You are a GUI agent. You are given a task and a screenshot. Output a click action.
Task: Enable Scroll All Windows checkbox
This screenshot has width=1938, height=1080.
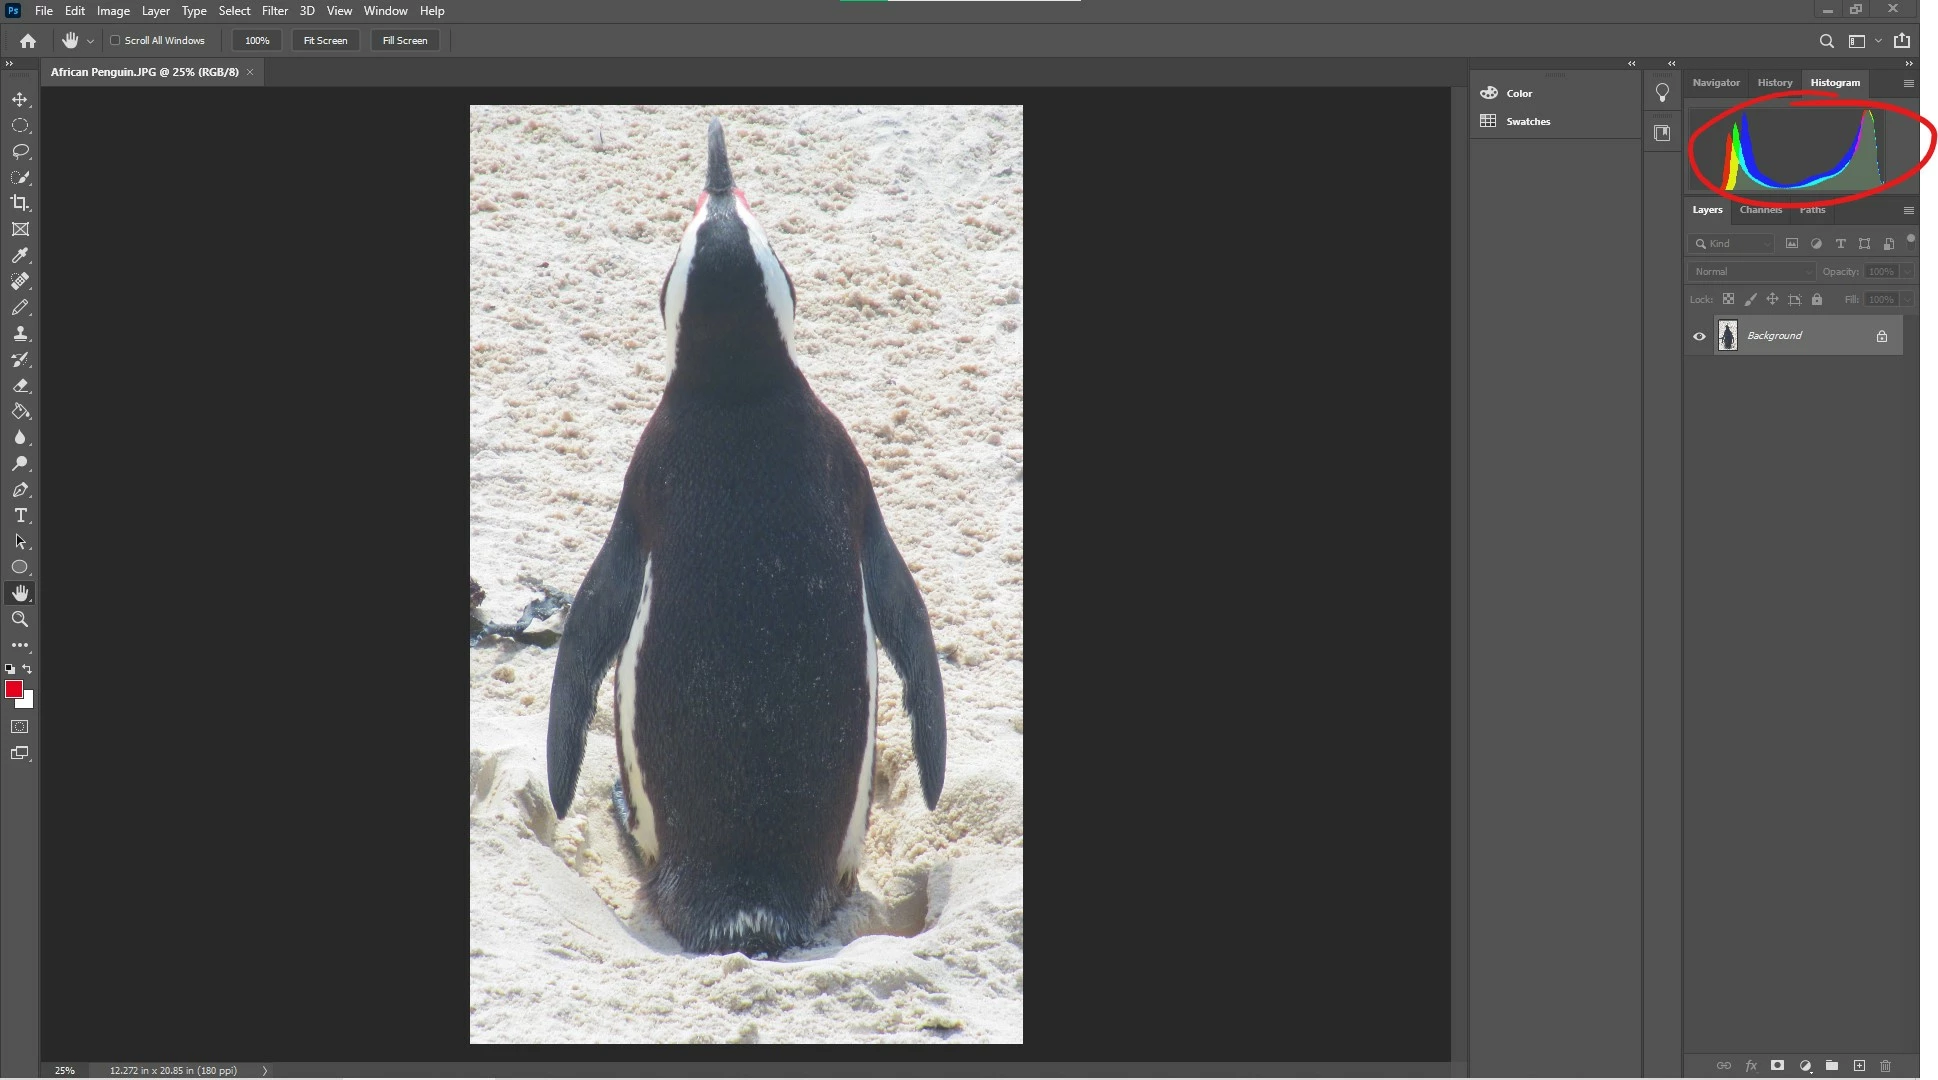[x=115, y=41]
